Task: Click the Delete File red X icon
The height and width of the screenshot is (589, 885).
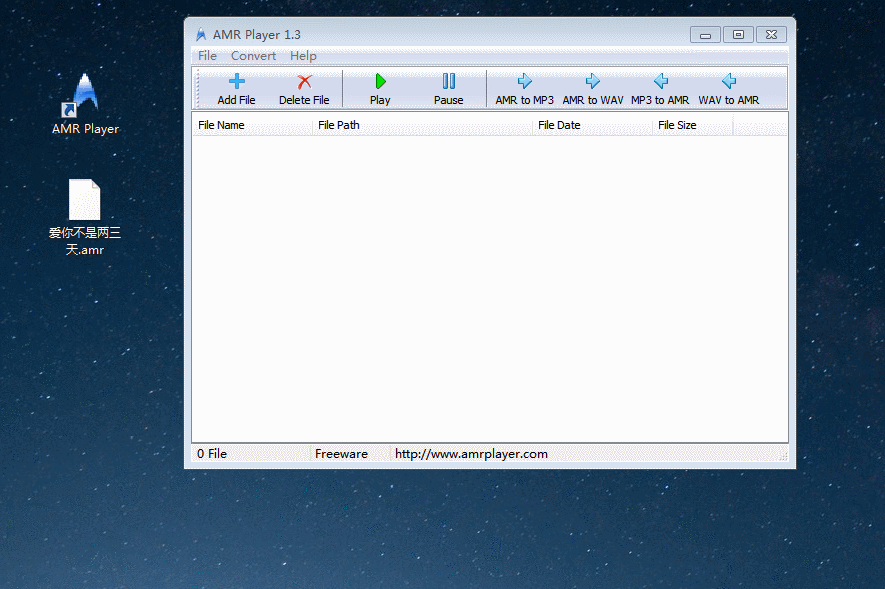Action: pyautogui.click(x=304, y=82)
